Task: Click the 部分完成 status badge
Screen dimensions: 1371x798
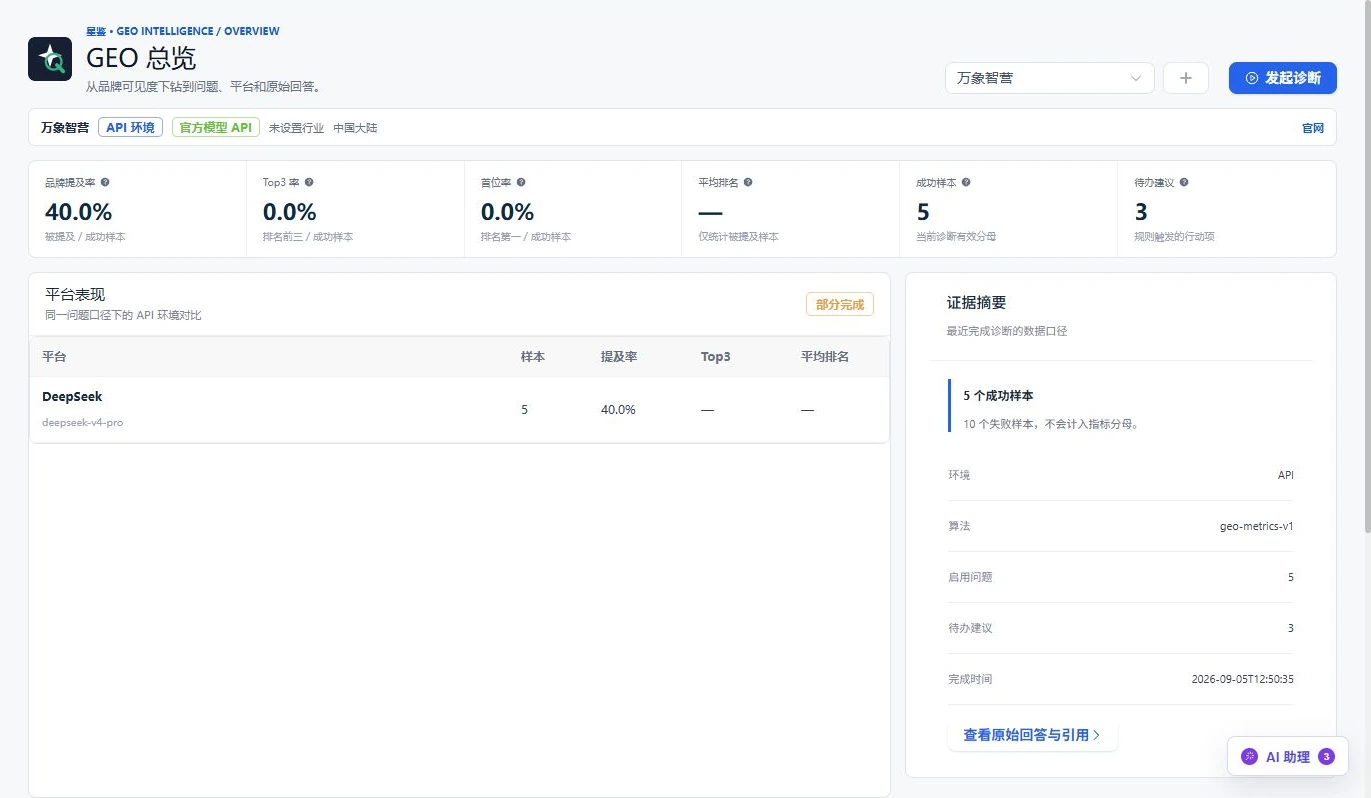Action: pyautogui.click(x=840, y=304)
